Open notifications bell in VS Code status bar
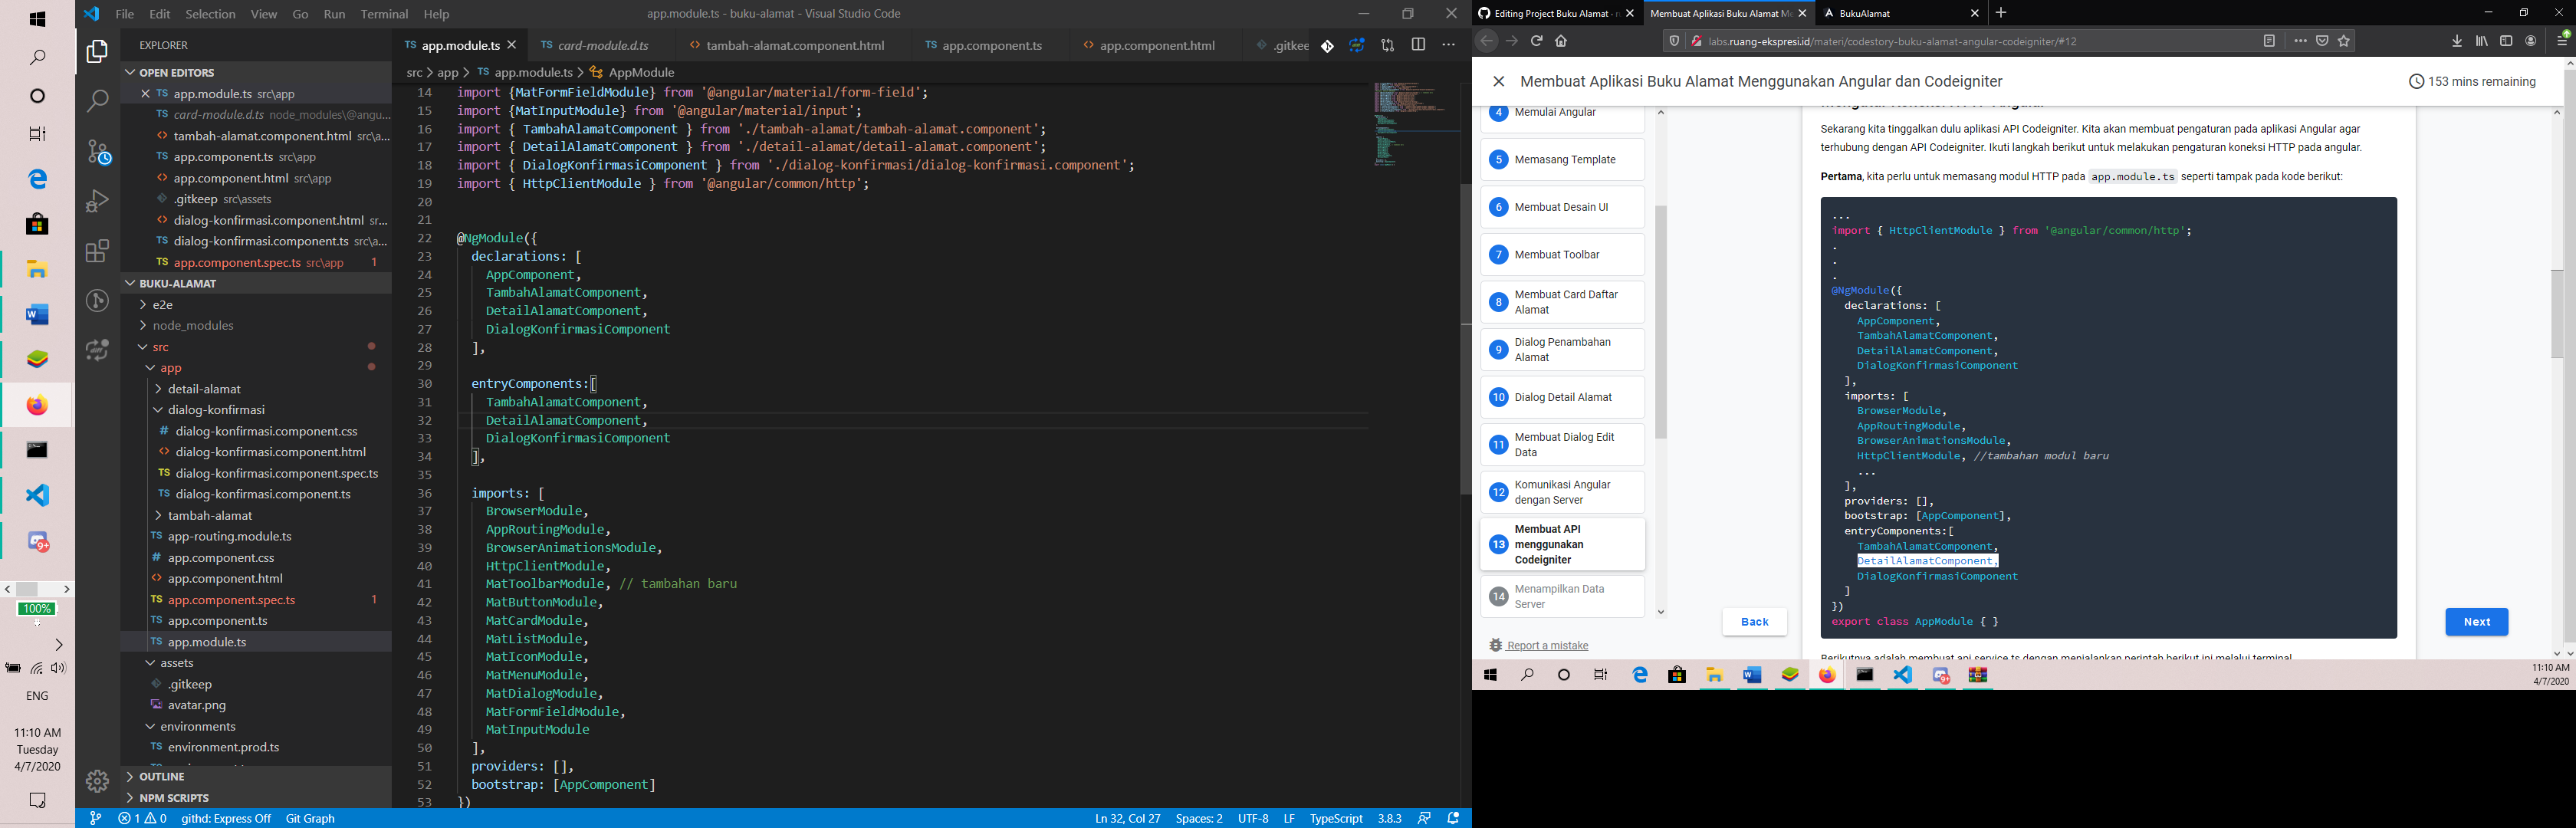 1454,818
